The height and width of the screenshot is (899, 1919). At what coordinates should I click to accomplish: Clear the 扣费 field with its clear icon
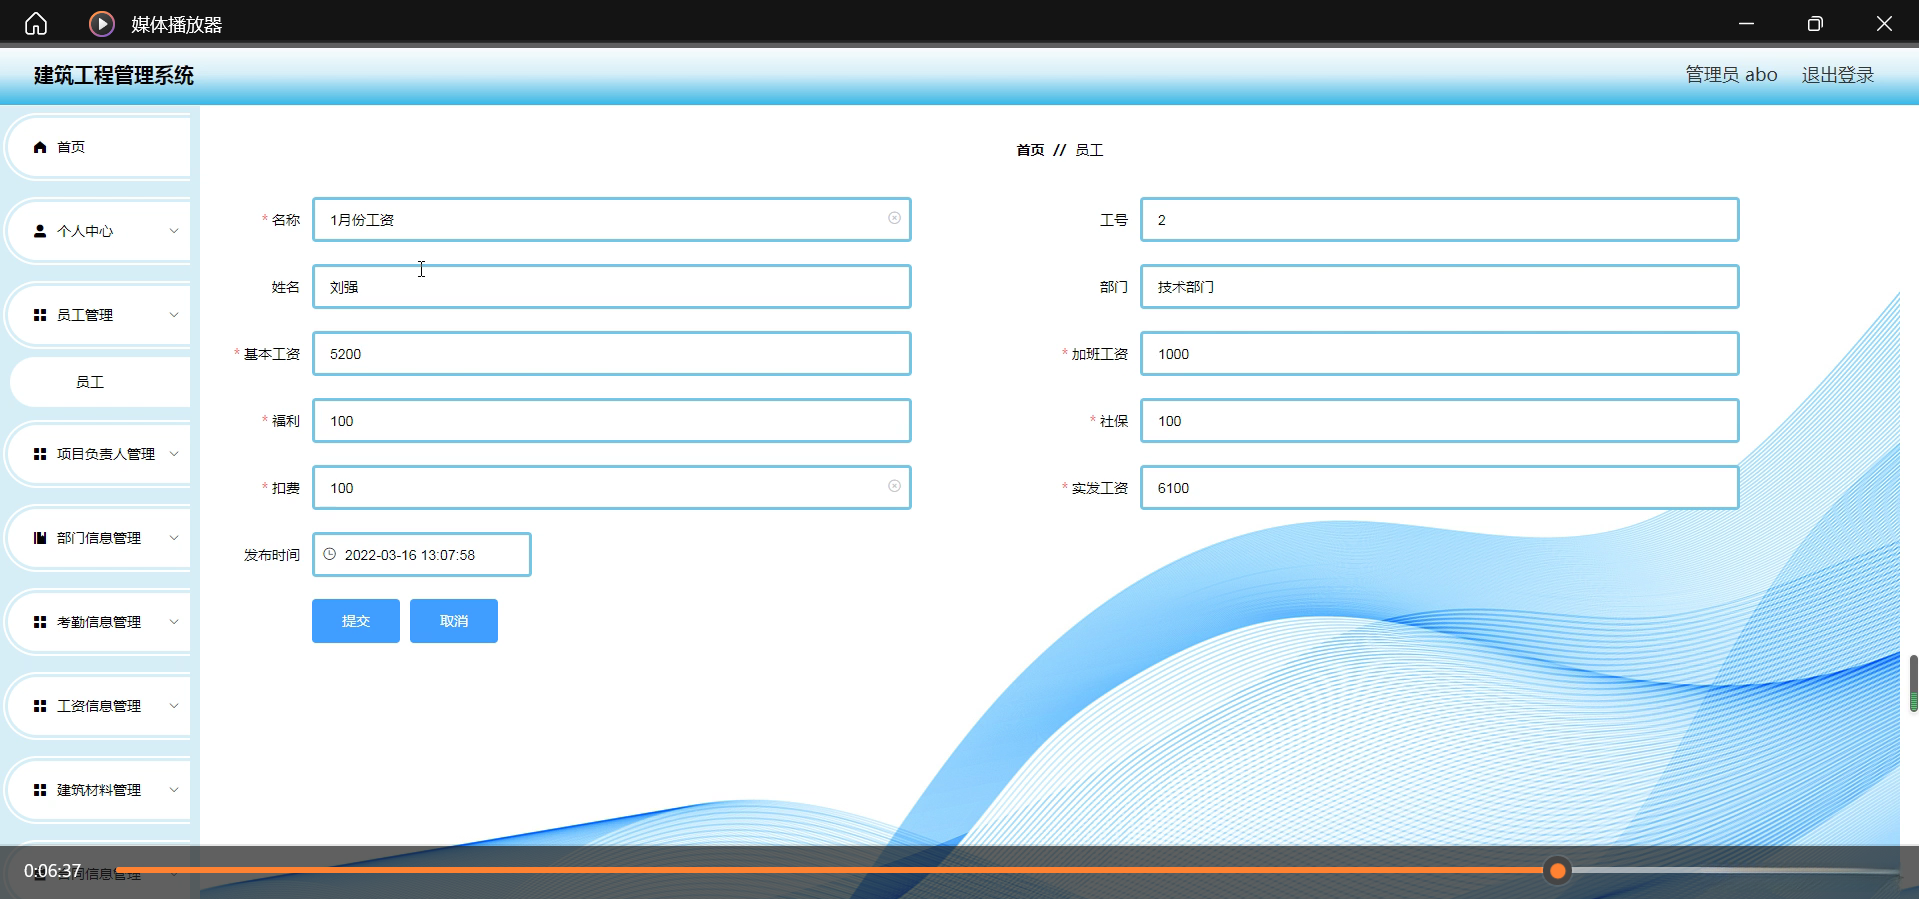click(x=894, y=486)
